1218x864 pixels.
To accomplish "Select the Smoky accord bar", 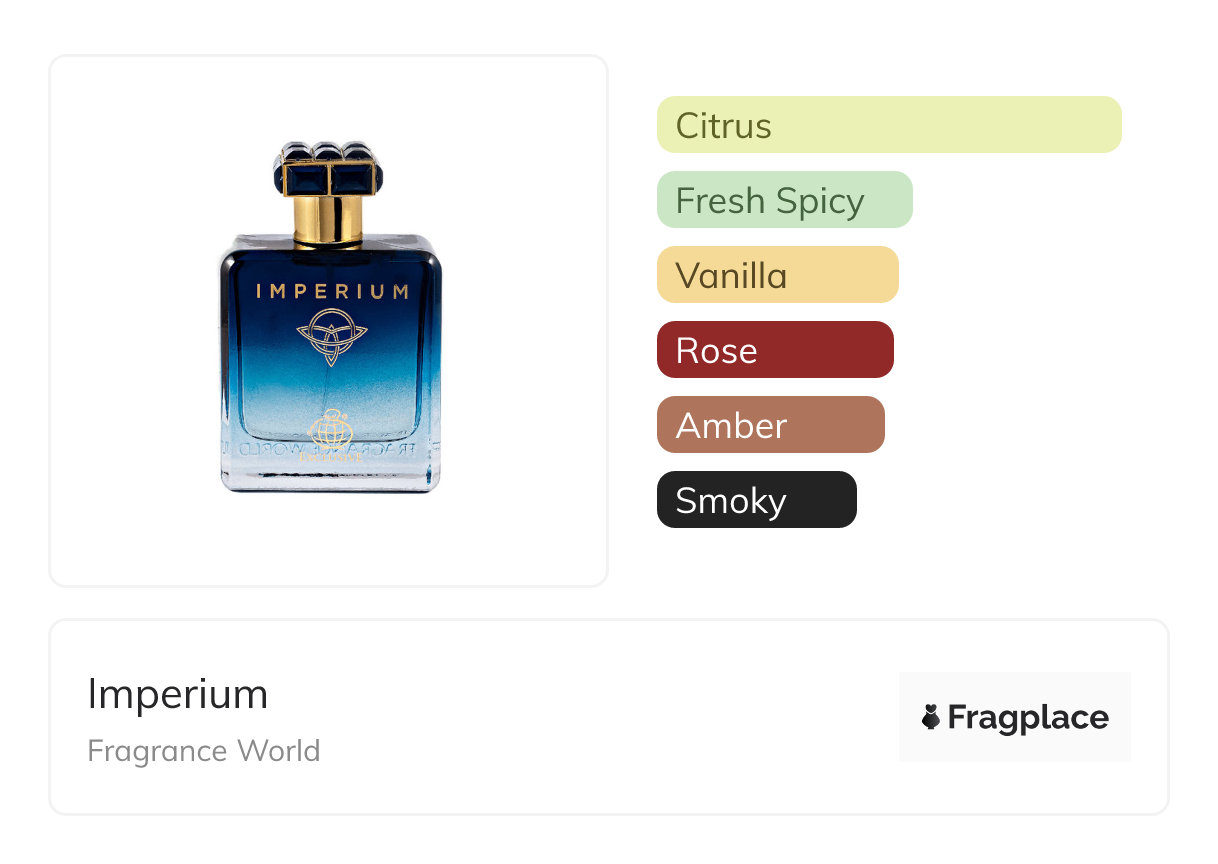I will (x=757, y=500).
